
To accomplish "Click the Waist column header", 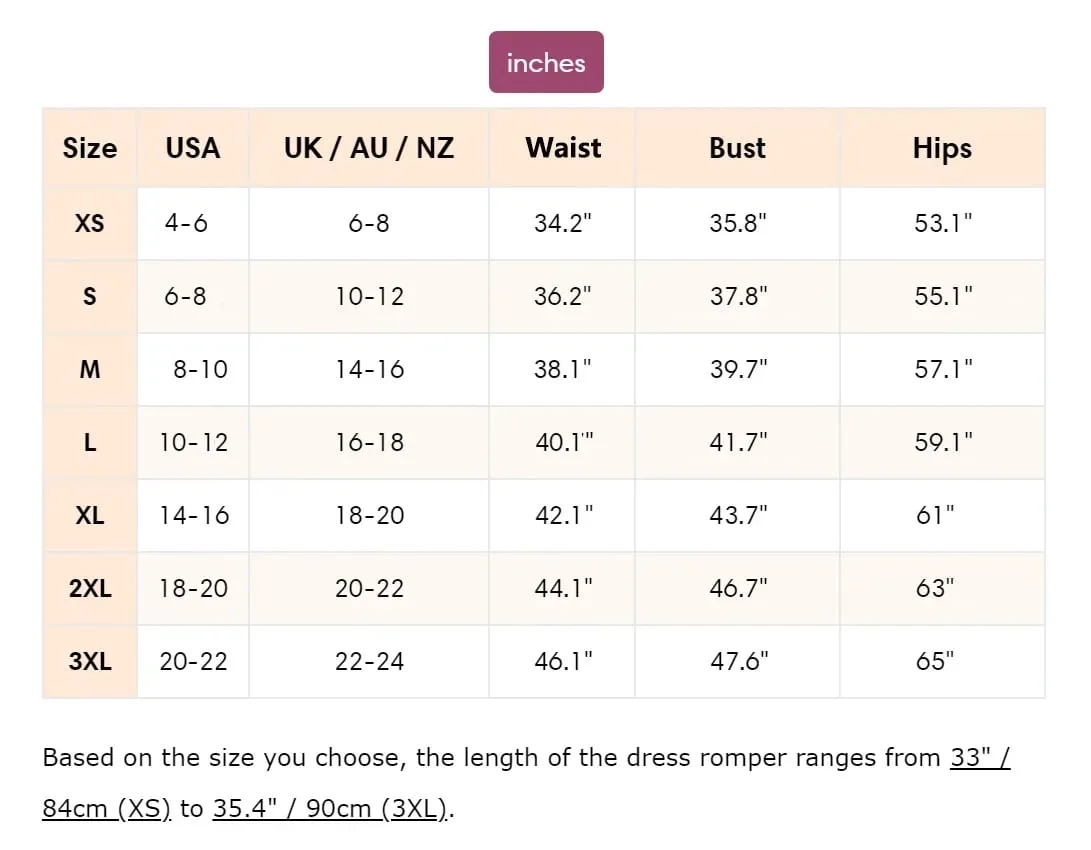I will (x=563, y=148).
